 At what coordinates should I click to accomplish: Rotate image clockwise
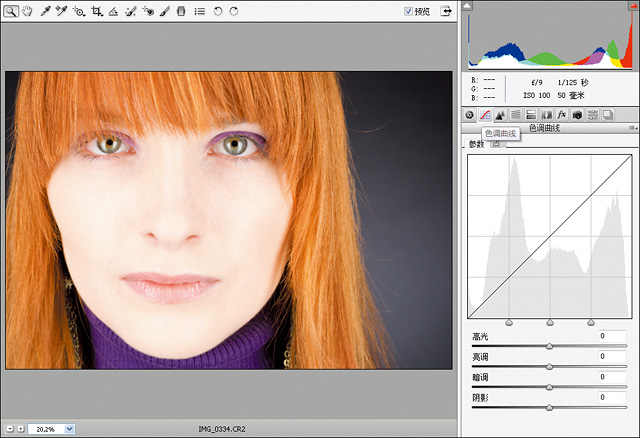coord(234,11)
